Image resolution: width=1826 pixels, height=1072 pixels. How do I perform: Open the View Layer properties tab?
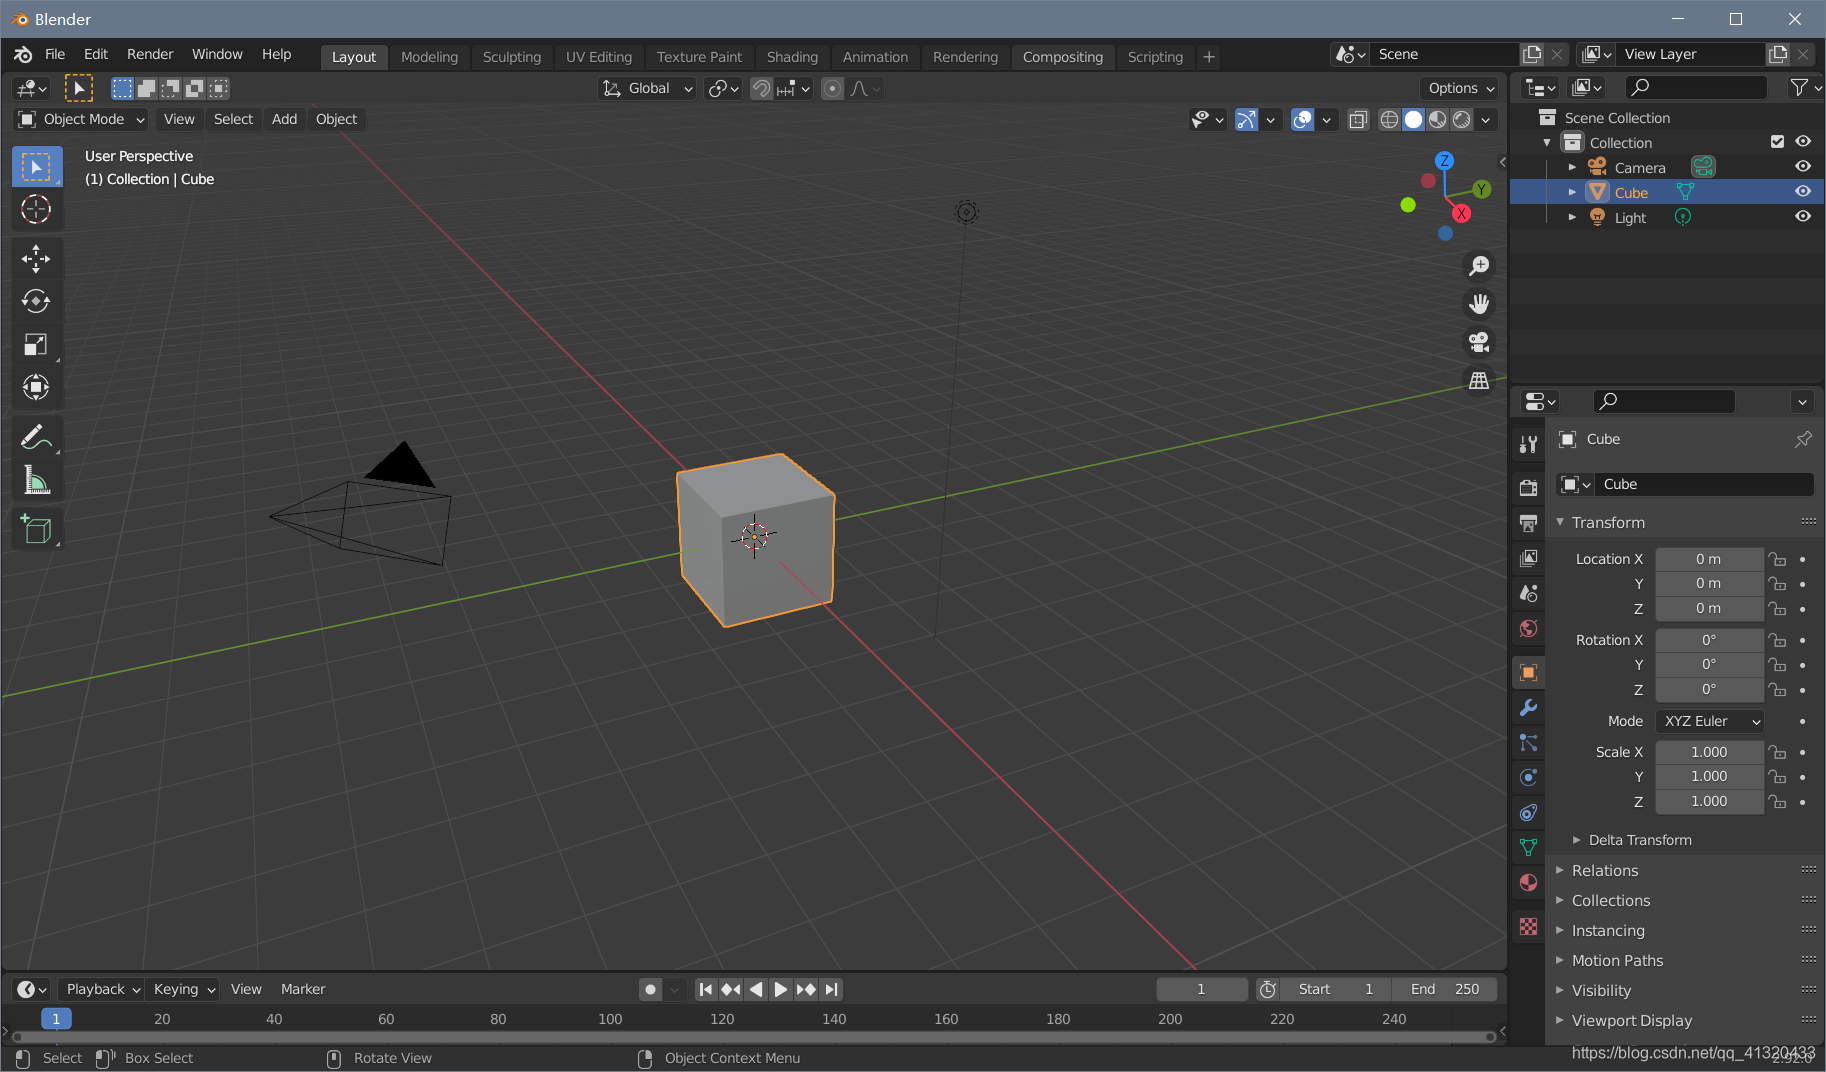[x=1528, y=558]
